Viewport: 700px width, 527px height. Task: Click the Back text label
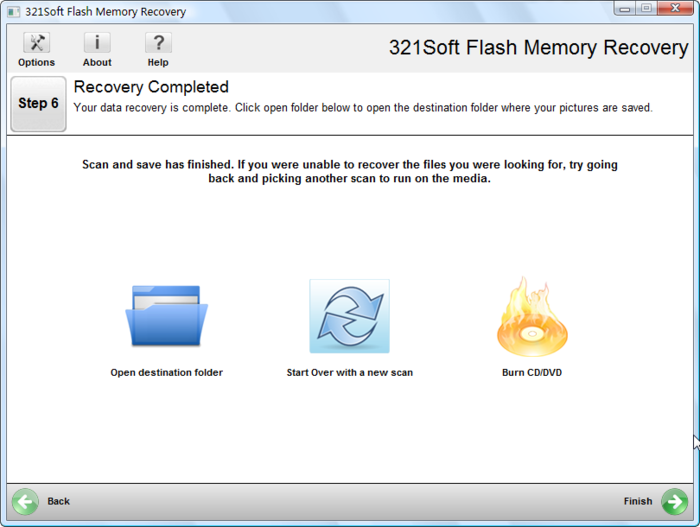click(58, 502)
